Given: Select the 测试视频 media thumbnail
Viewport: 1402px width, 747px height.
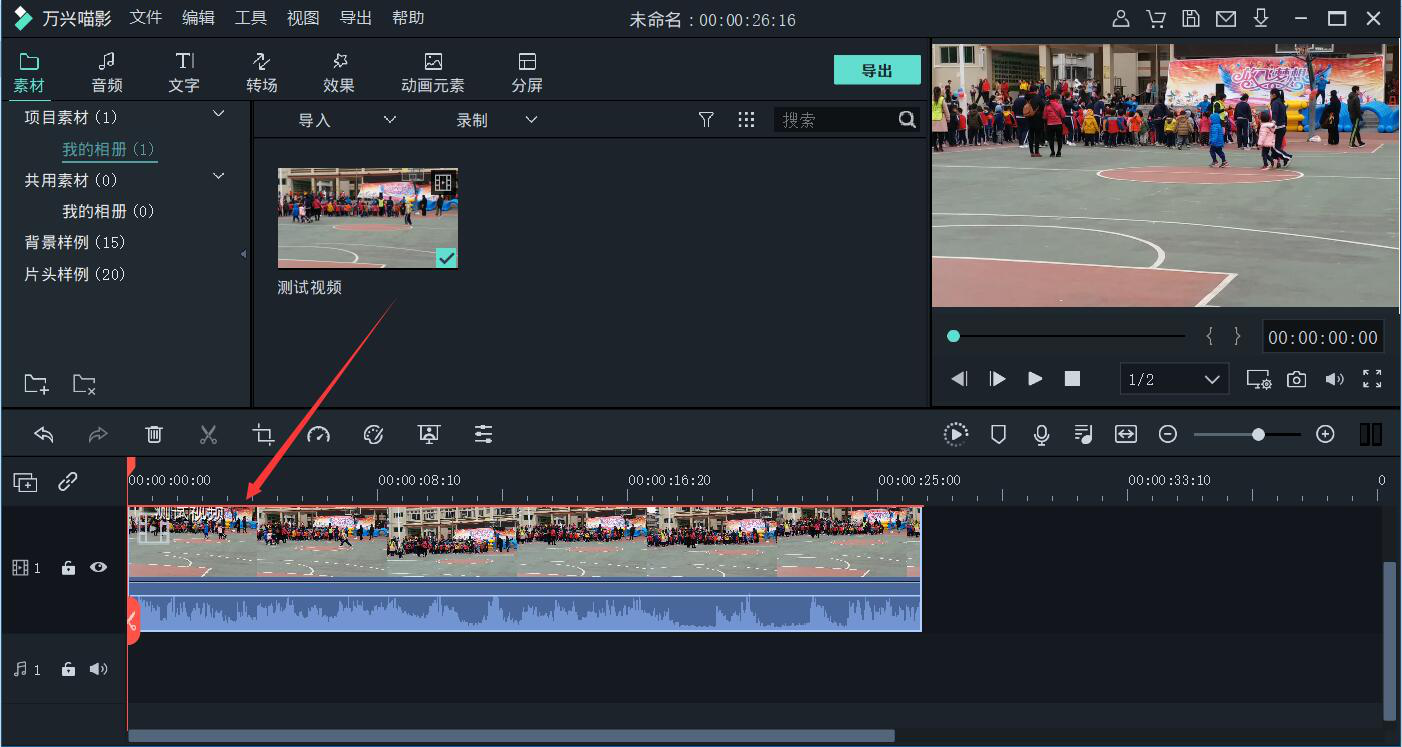Looking at the screenshot, I should click(367, 218).
